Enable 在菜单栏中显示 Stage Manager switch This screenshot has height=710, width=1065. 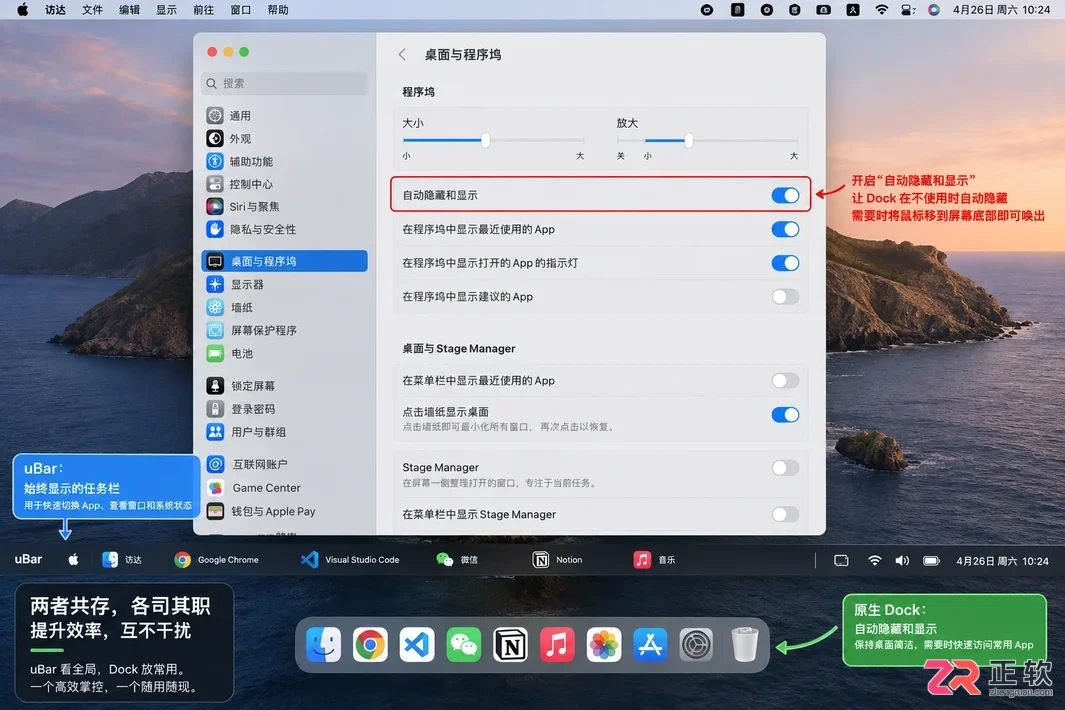pos(785,514)
